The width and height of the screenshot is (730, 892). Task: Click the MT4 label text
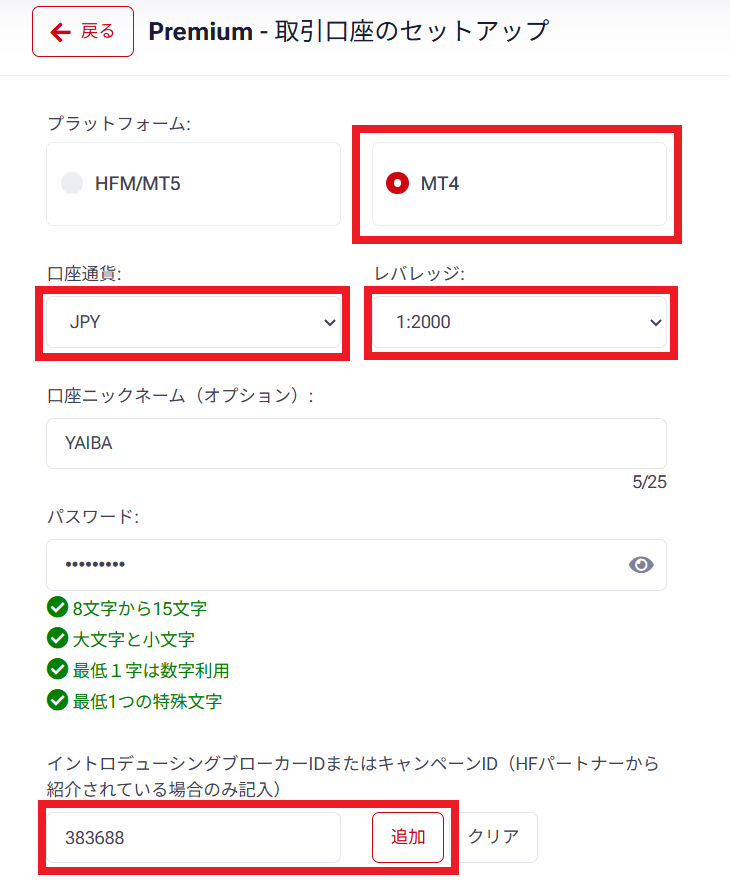pyautogui.click(x=439, y=184)
